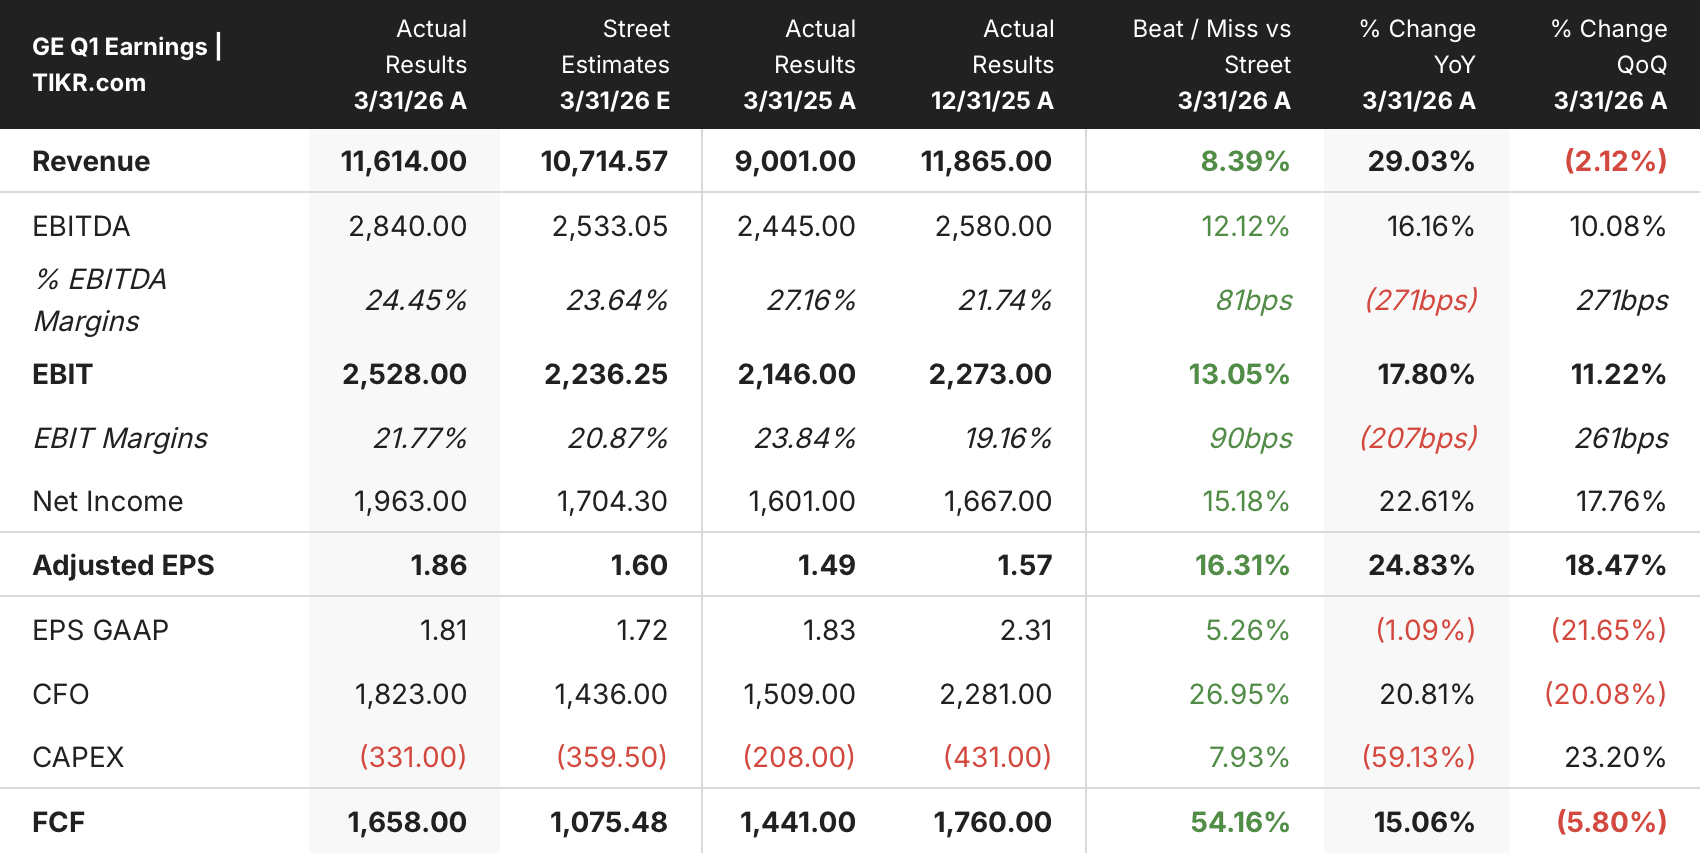Image resolution: width=1702 pixels, height=866 pixels.
Task: Select FCF QoQ change (5.80%)
Action: tap(1612, 822)
